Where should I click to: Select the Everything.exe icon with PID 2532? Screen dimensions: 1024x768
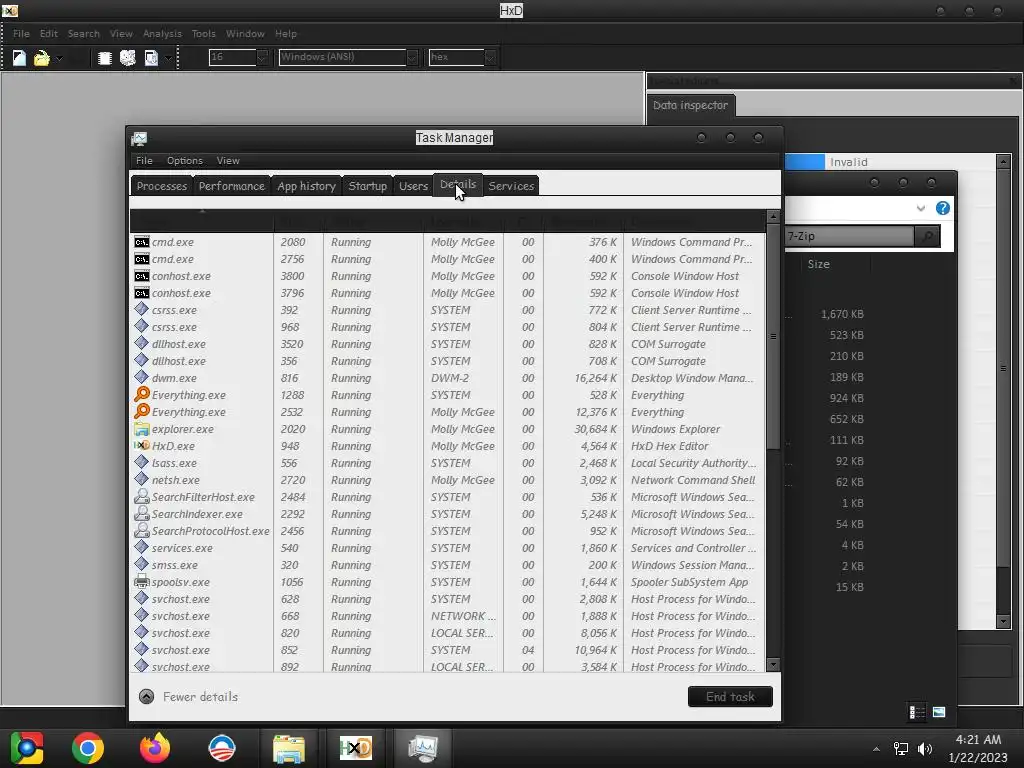coord(142,411)
